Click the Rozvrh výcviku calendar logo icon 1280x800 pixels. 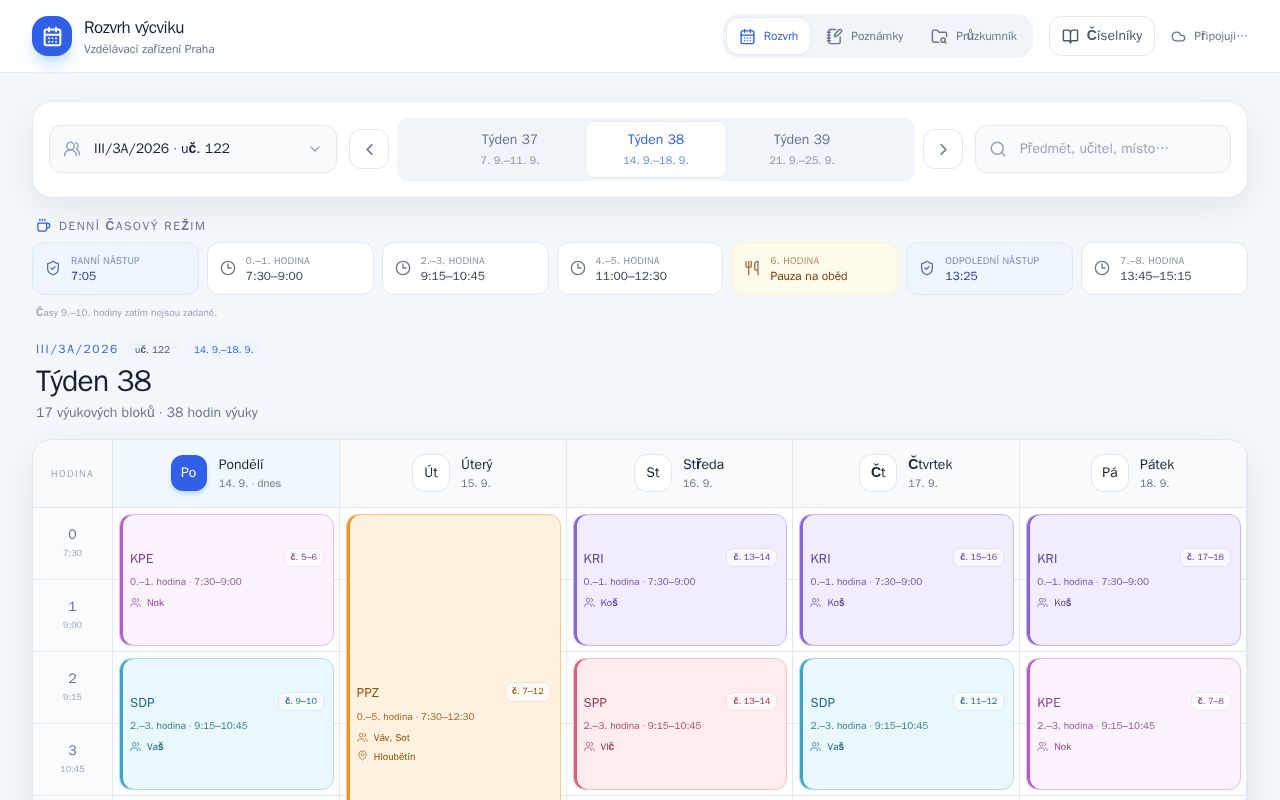point(52,36)
